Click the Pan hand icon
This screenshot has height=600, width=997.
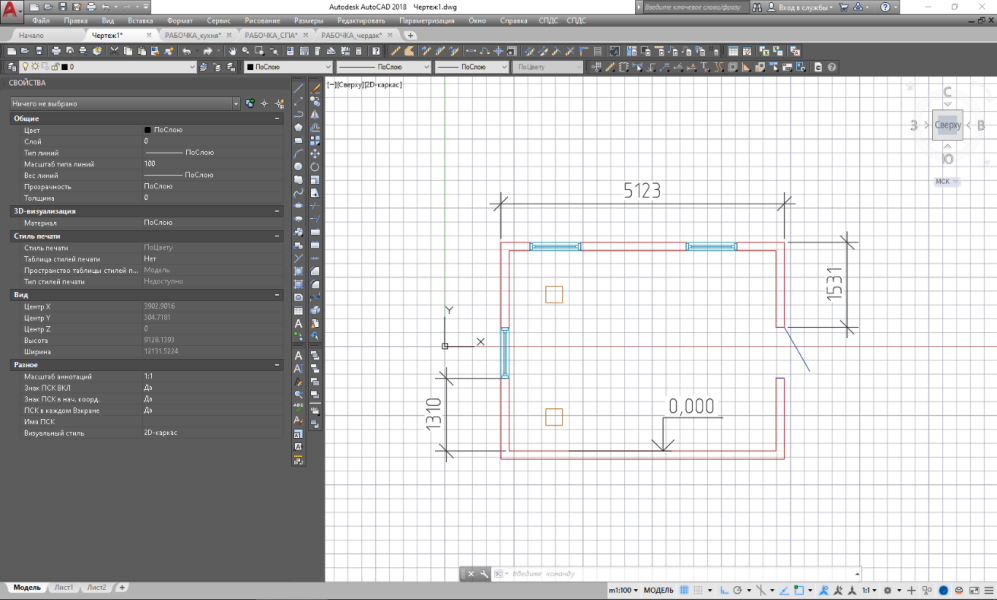[x=232, y=51]
